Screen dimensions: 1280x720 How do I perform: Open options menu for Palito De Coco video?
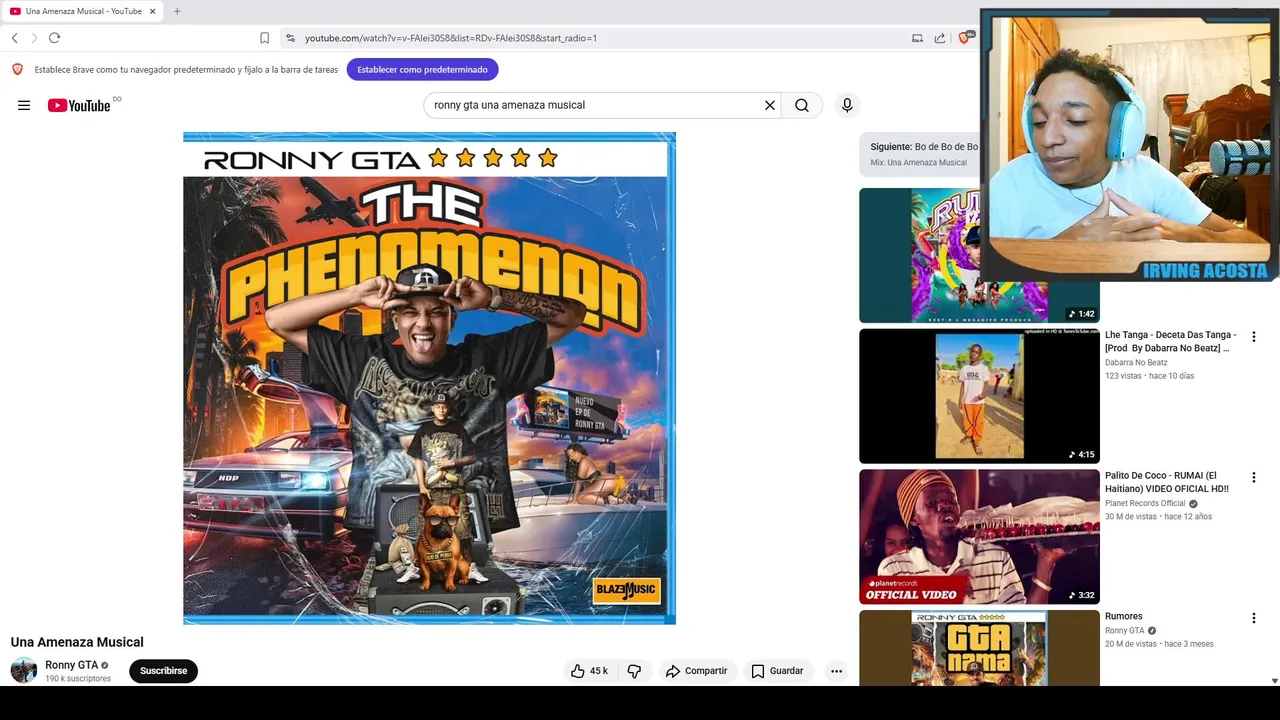pyautogui.click(x=1253, y=478)
